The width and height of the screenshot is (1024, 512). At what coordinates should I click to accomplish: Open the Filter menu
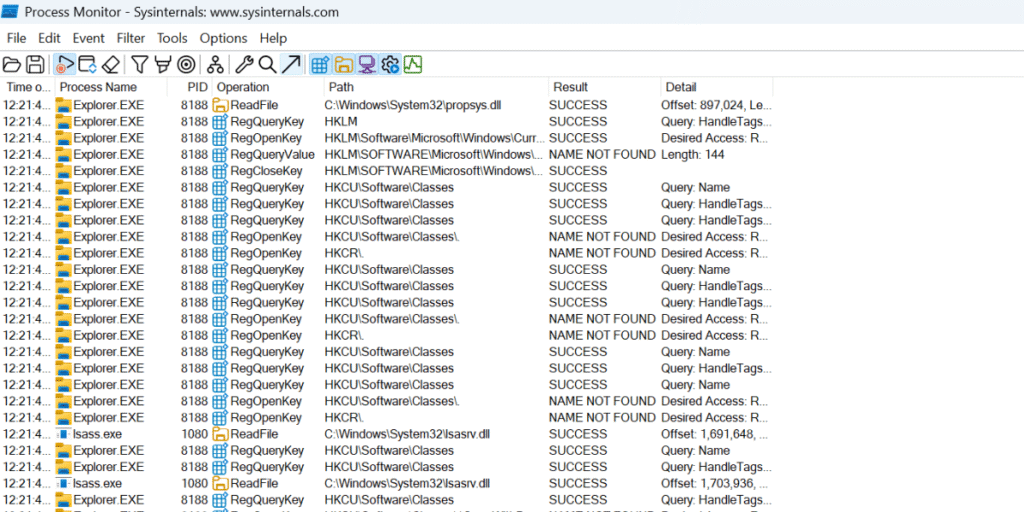point(131,39)
